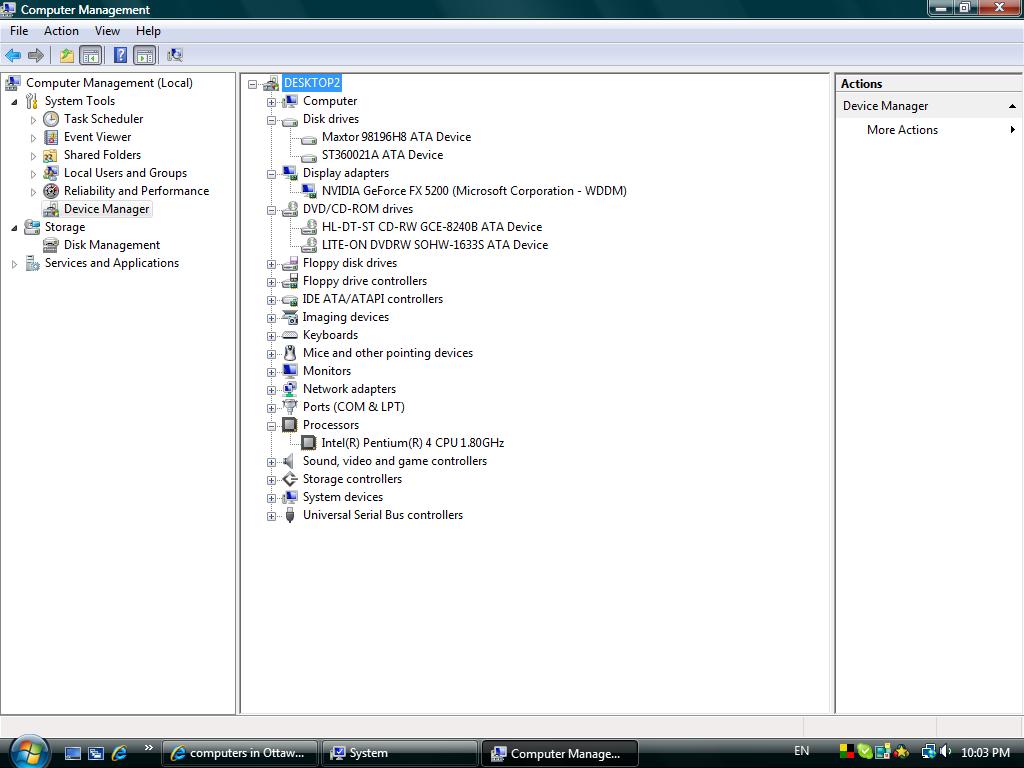1024x768 pixels.
Task: Expand the Network adapters category
Action: click(x=271, y=390)
